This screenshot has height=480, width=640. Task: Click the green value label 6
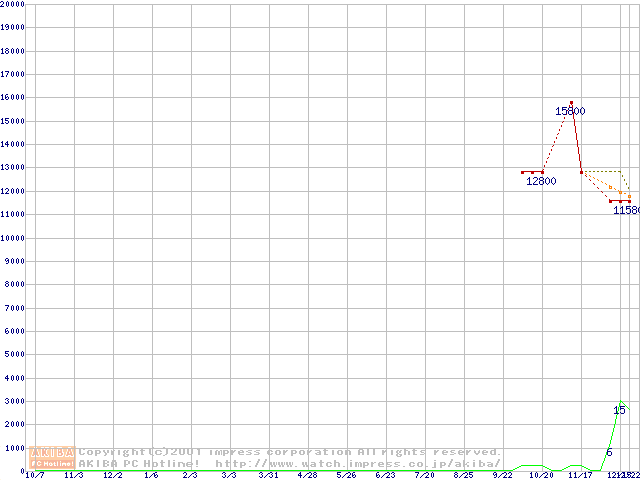coord(608,453)
